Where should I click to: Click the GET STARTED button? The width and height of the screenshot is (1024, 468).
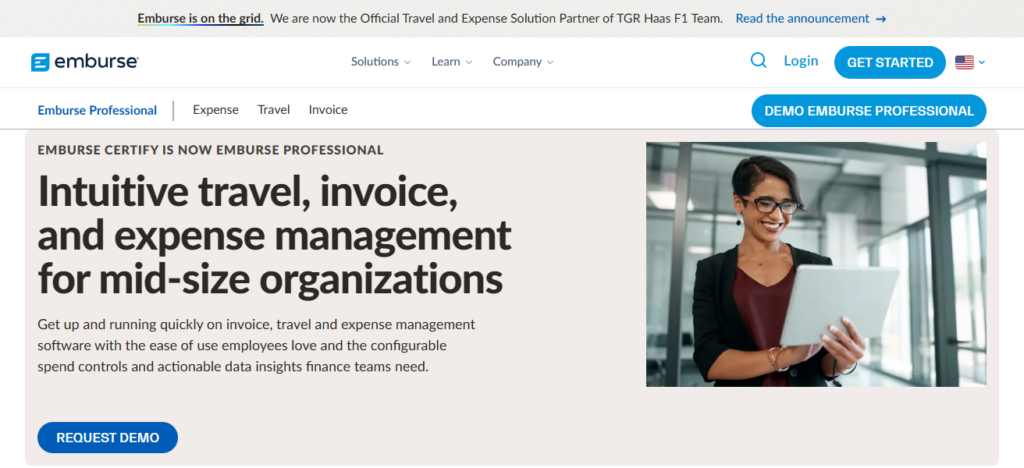889,63
